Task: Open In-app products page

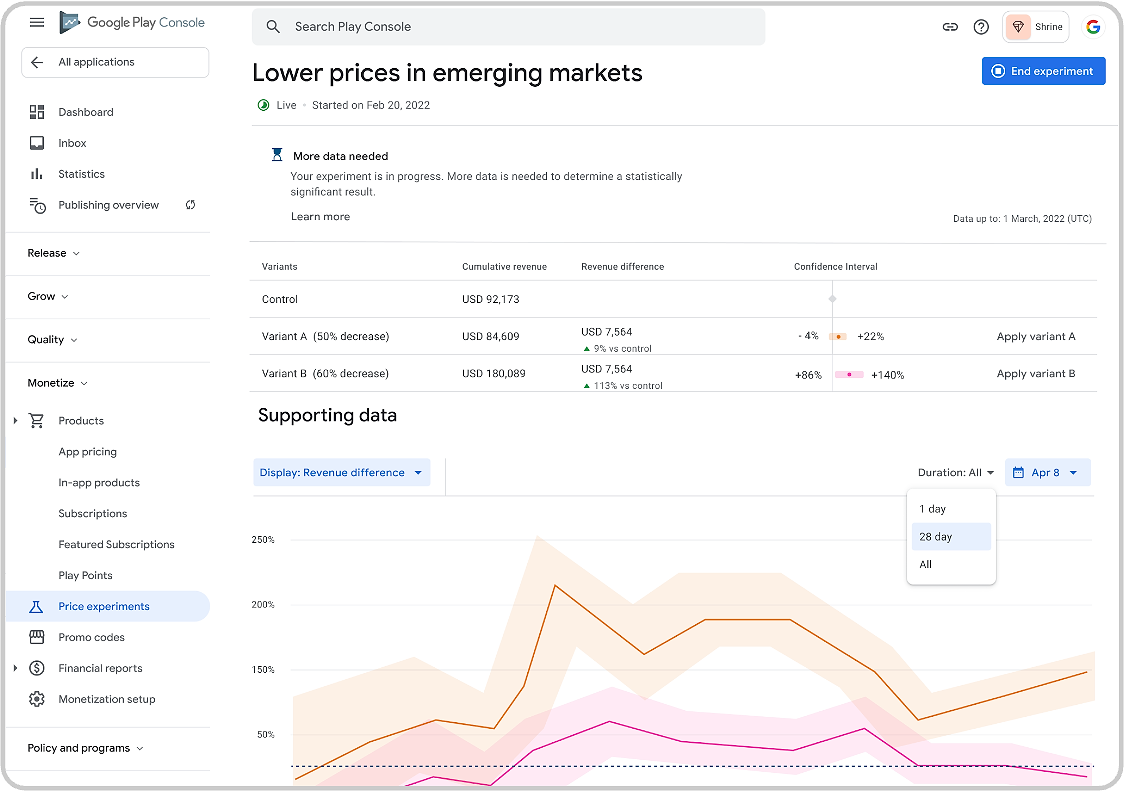Action: click(x=99, y=483)
